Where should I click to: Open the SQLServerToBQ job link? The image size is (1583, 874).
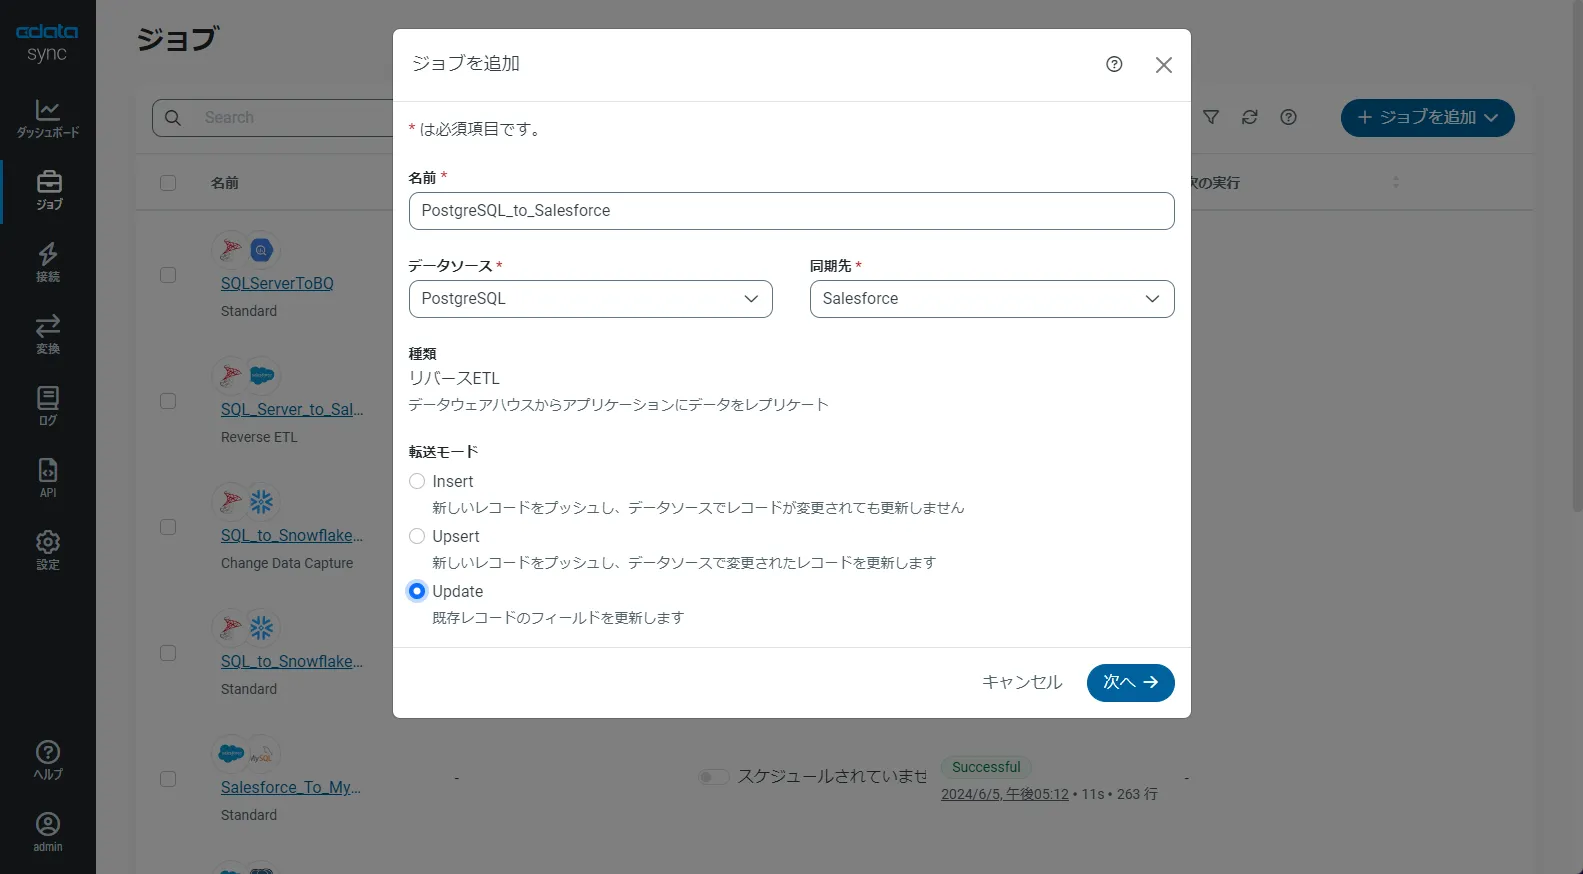point(277,283)
